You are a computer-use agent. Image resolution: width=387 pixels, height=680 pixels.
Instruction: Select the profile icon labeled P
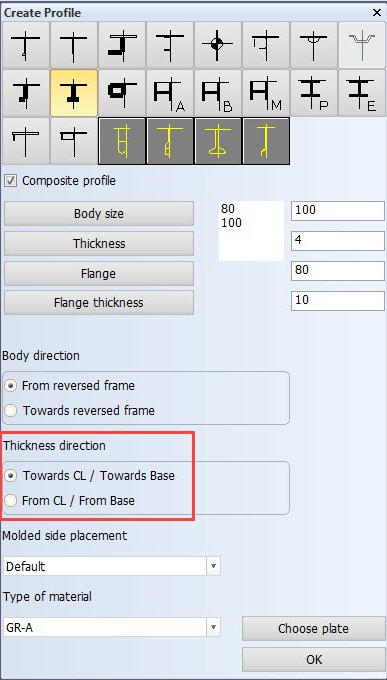314,93
